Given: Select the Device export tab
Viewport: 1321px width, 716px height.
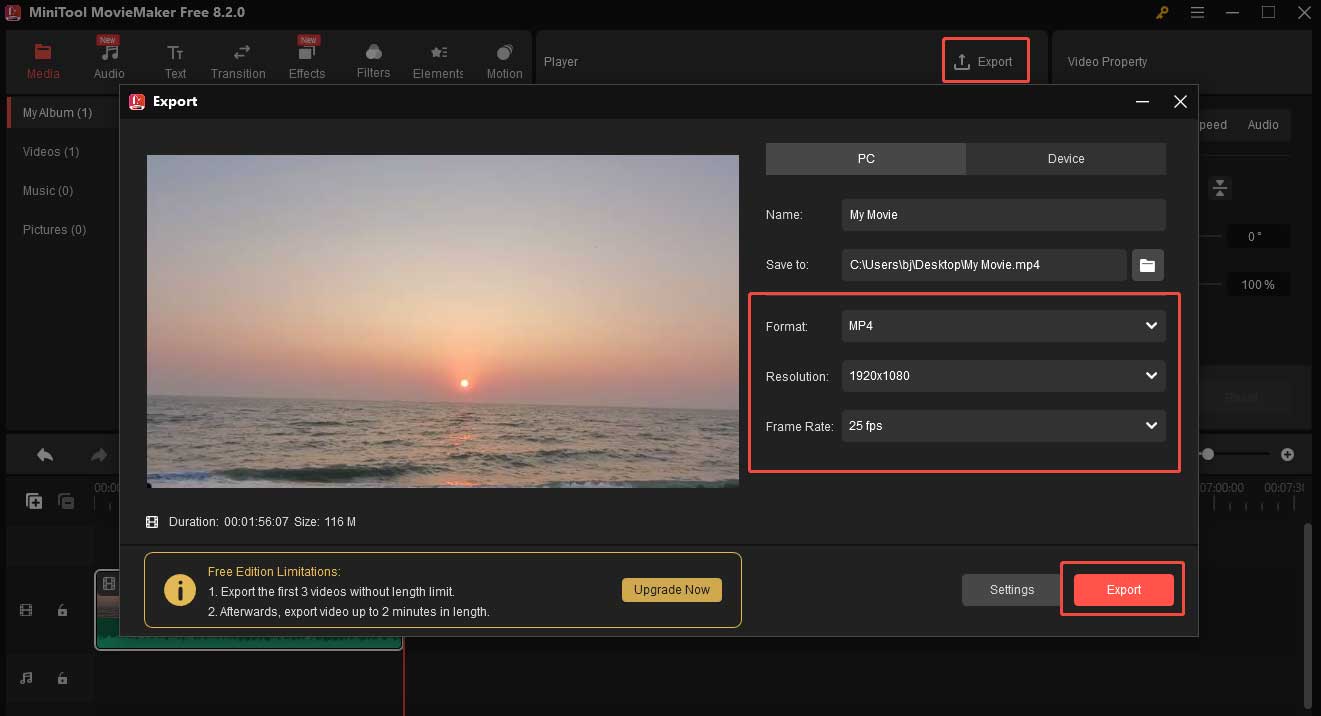Looking at the screenshot, I should pos(1066,159).
